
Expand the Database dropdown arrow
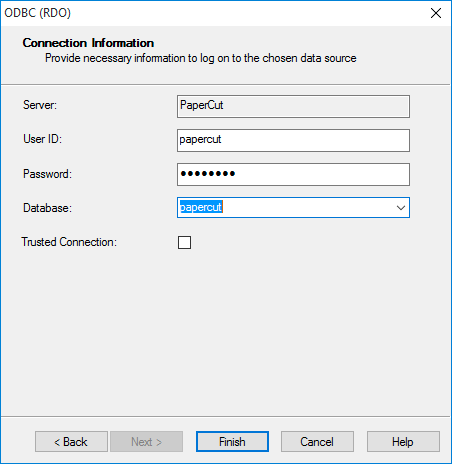click(x=401, y=208)
